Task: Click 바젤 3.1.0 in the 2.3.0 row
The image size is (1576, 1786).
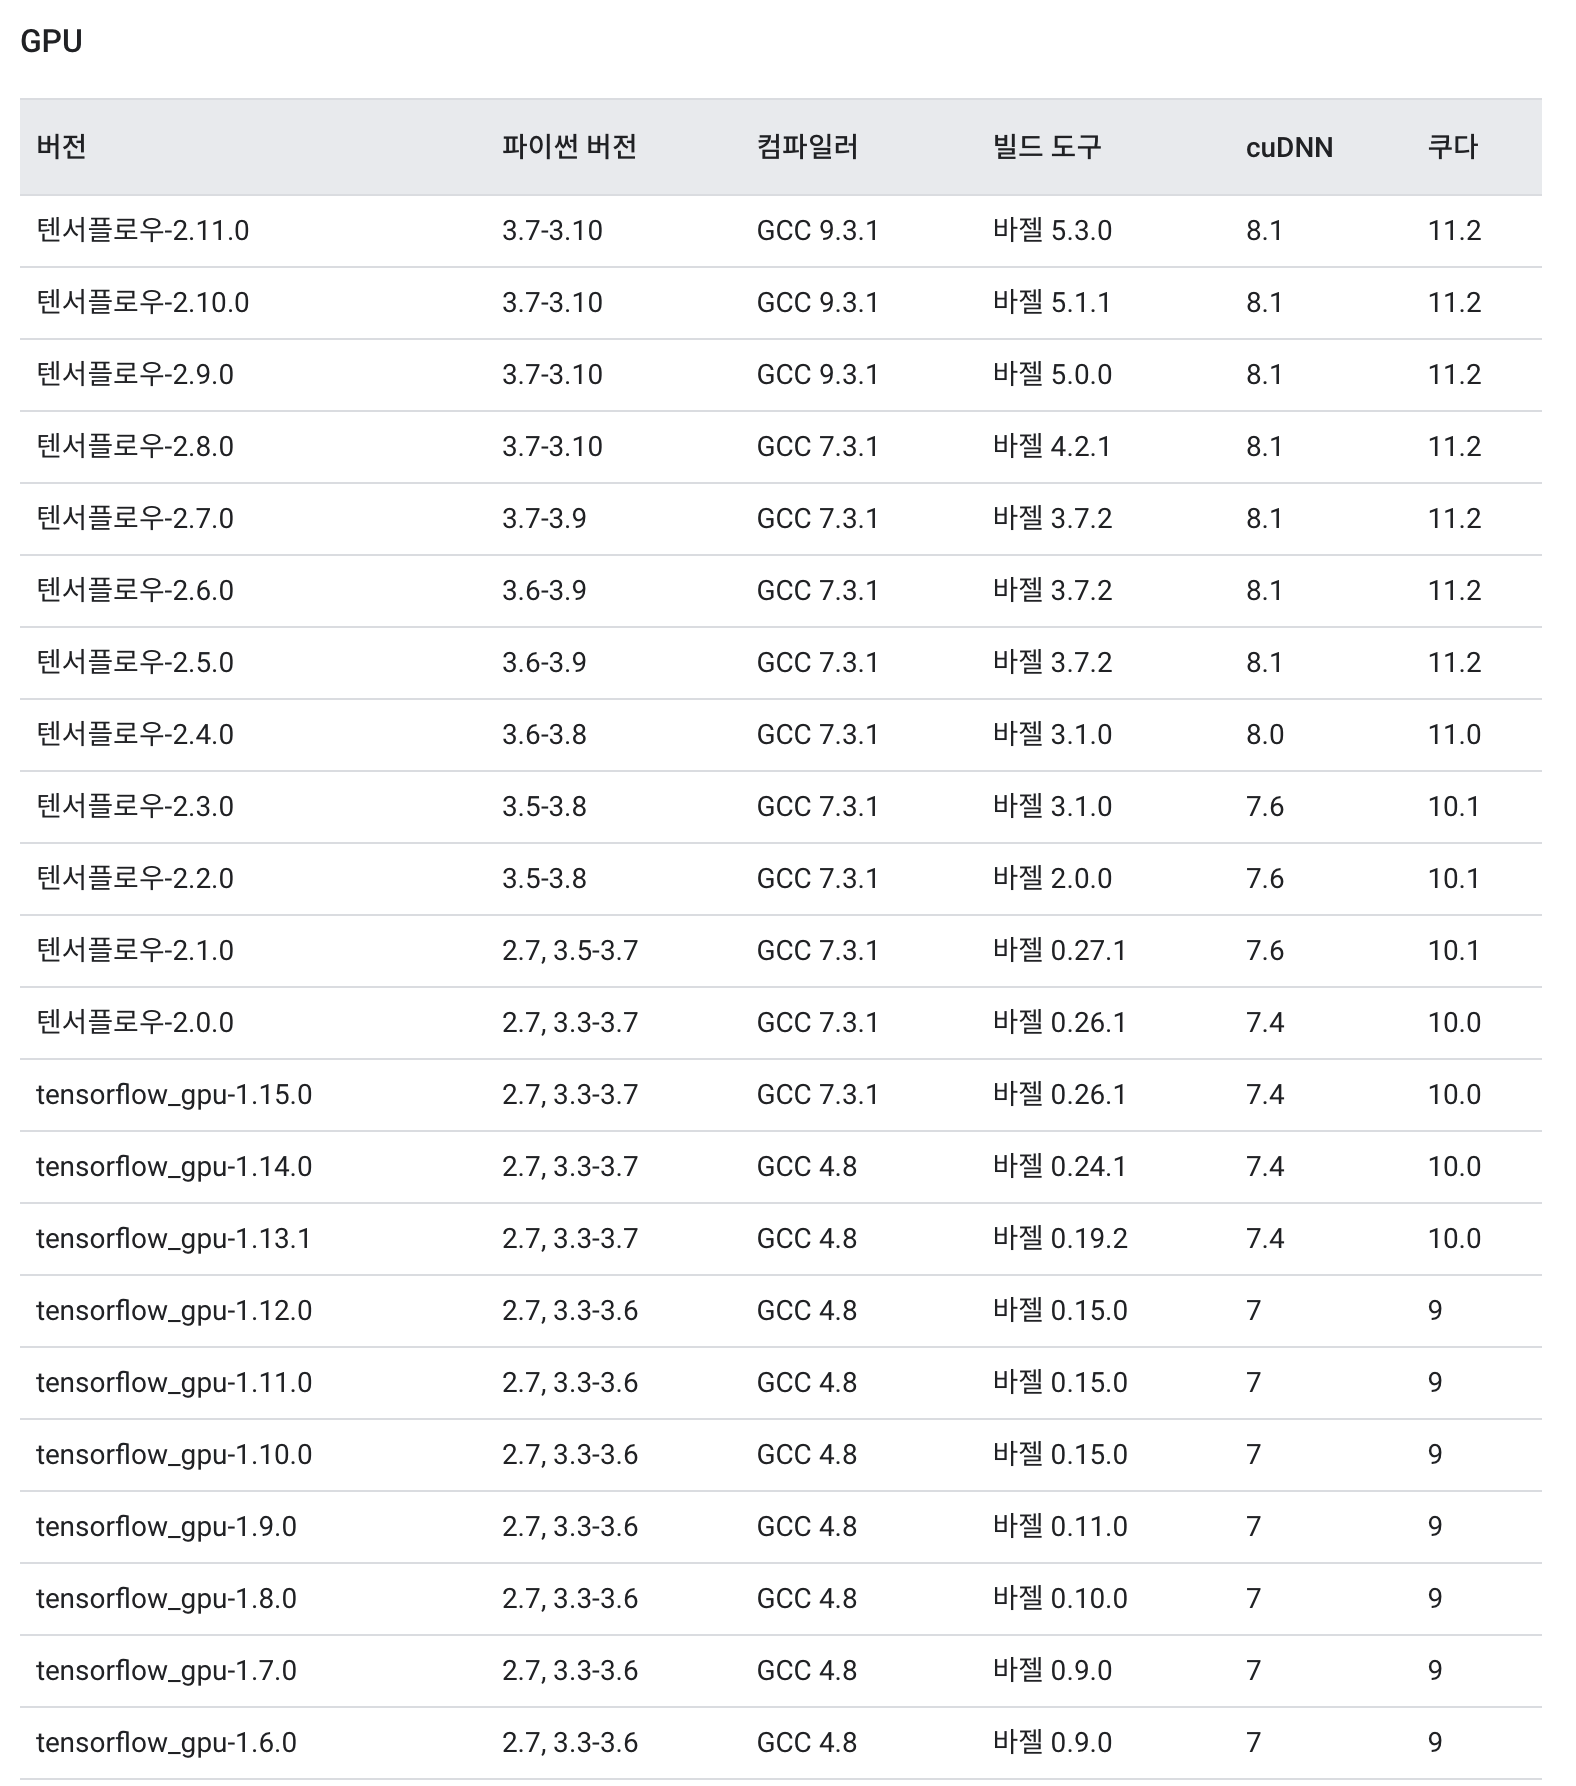Action: point(1052,807)
